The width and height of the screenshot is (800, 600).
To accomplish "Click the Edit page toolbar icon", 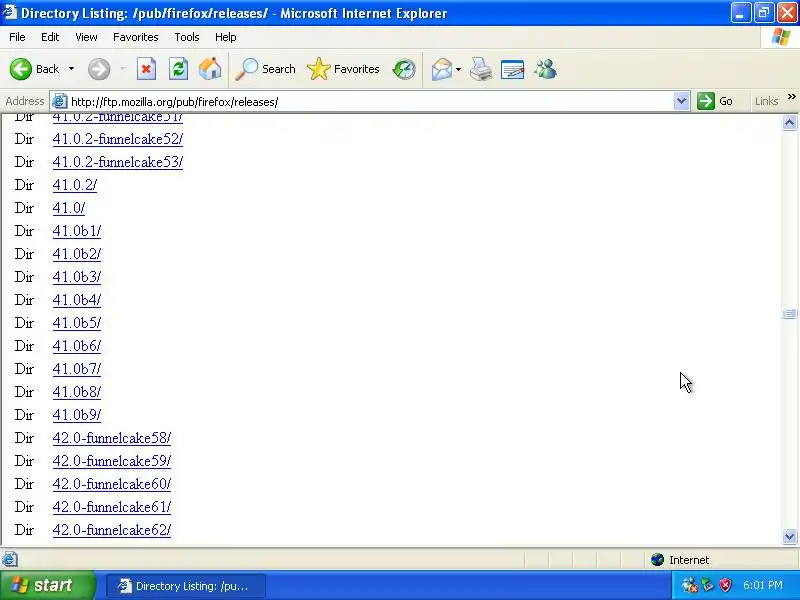I will pyautogui.click(x=513, y=69).
